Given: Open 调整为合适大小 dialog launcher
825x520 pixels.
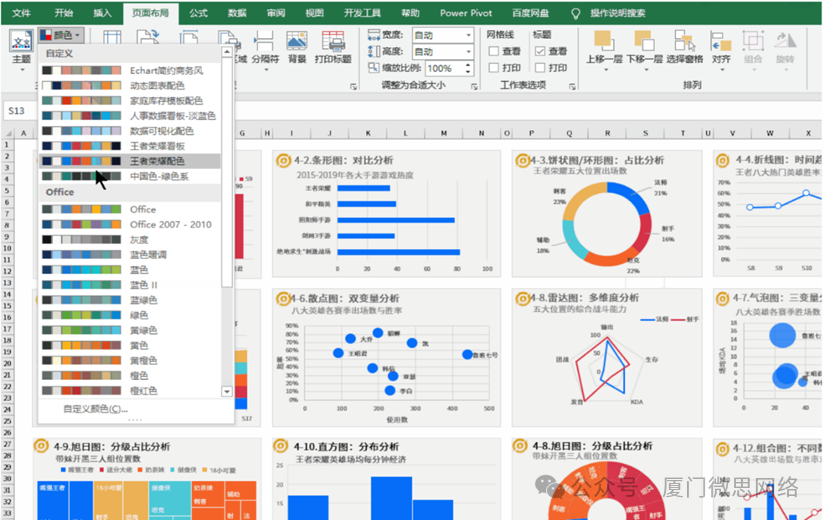Looking at the screenshot, I should tap(474, 86).
